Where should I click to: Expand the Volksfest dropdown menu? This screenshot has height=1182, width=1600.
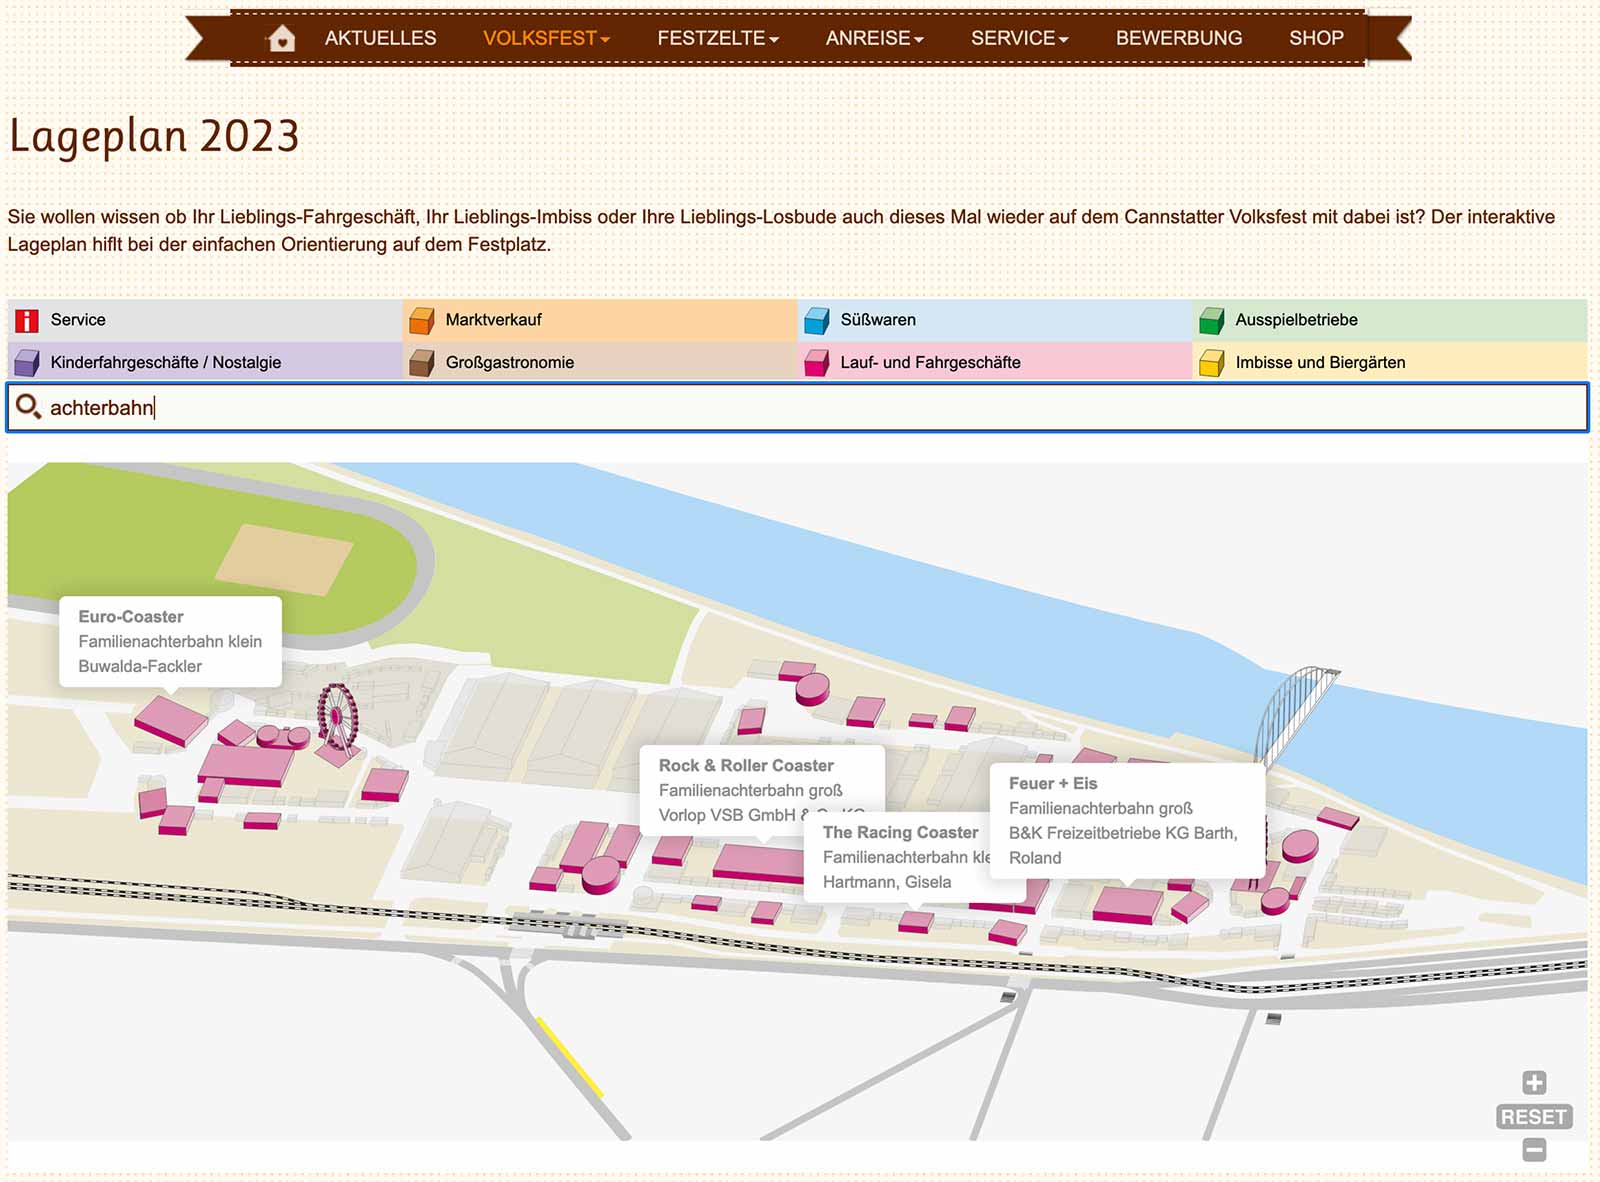click(546, 38)
